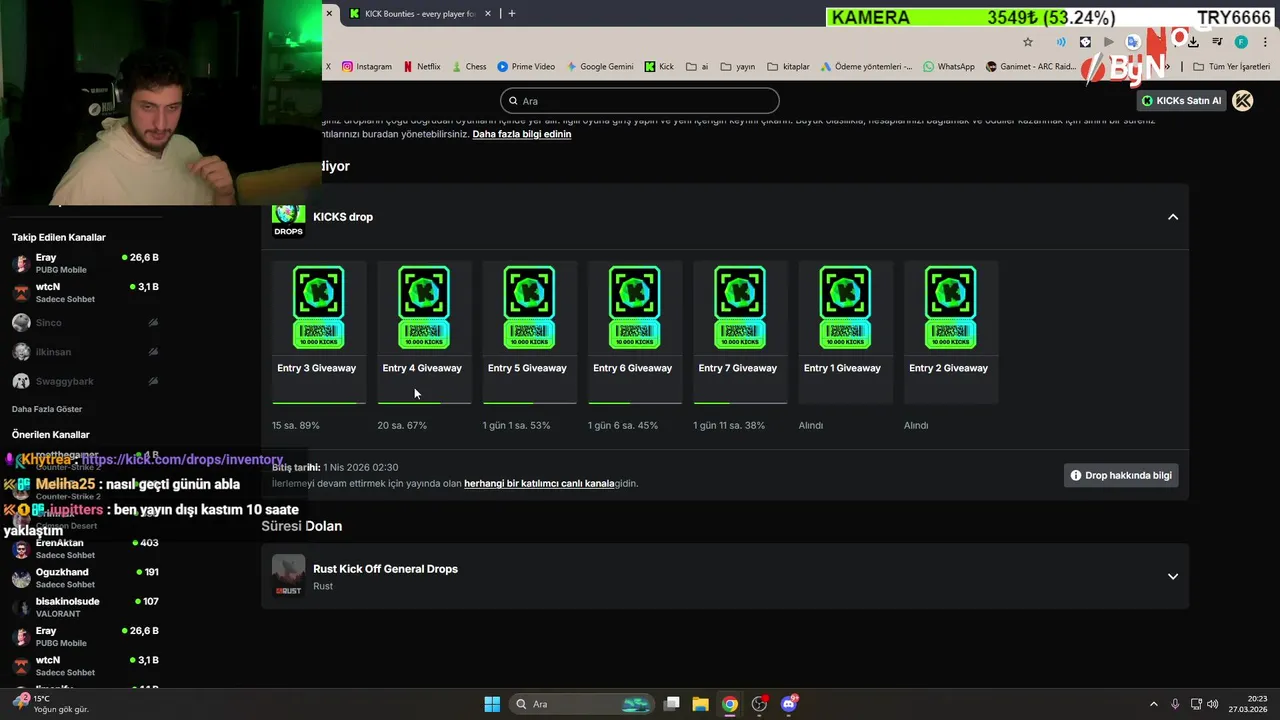Click the KICKs Satın Al button
Screen dimensions: 1280x720
coord(1182,100)
